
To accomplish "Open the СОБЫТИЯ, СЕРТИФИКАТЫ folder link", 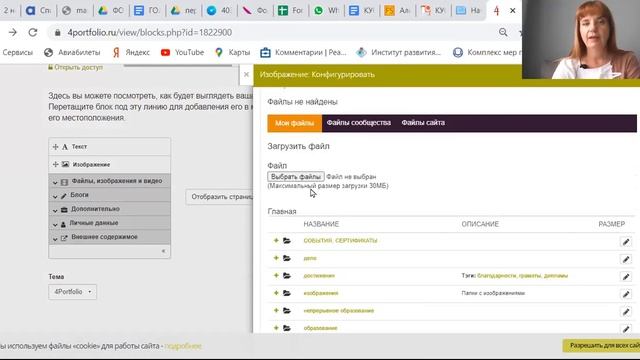I will tap(340, 240).
